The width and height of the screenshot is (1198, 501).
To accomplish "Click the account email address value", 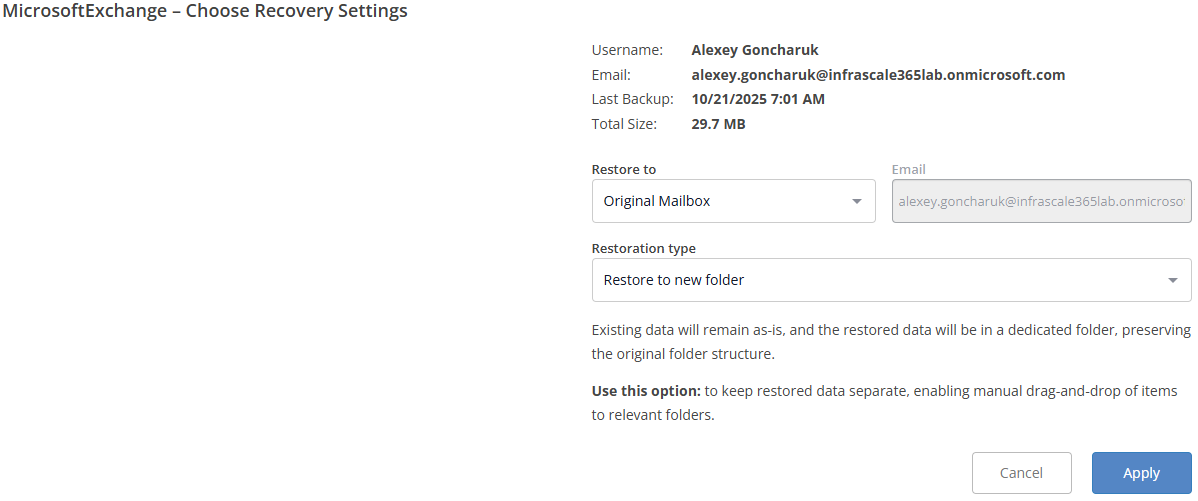I will coord(878,75).
